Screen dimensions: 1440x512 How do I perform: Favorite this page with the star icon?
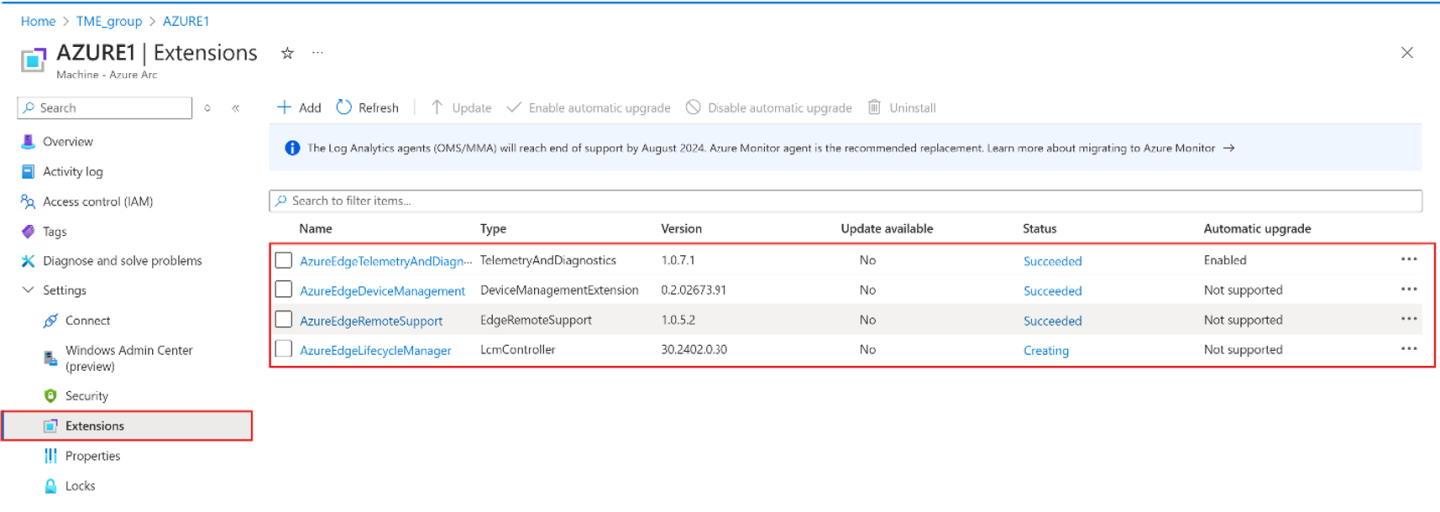tap(287, 54)
